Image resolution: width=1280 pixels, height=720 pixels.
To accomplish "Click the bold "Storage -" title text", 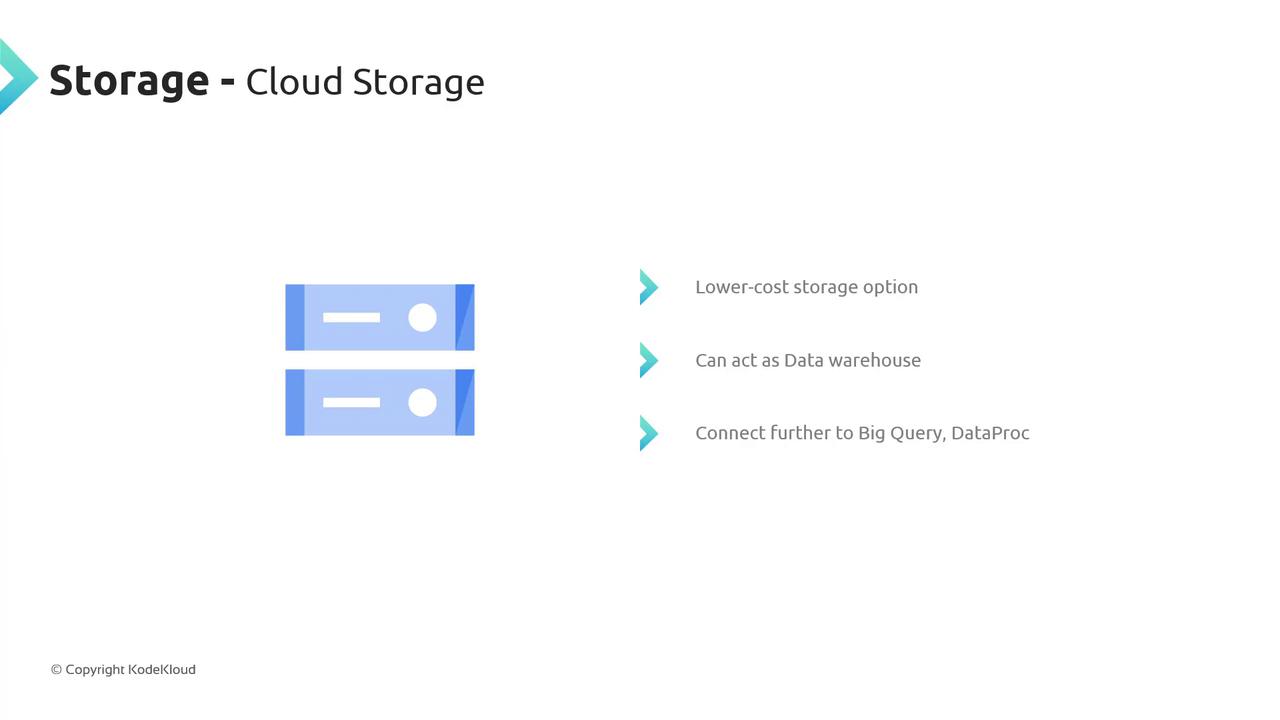I will (x=142, y=81).
